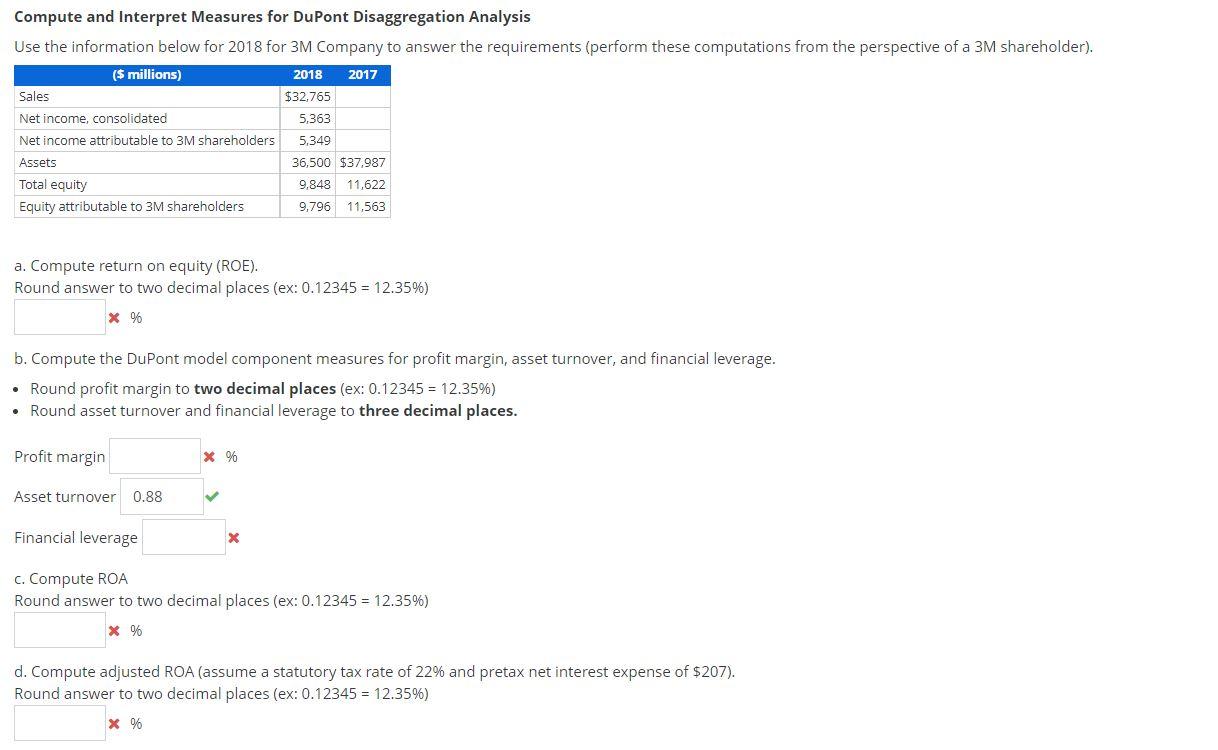Click the Financial leverage input box
The image size is (1218, 750).
(184, 537)
